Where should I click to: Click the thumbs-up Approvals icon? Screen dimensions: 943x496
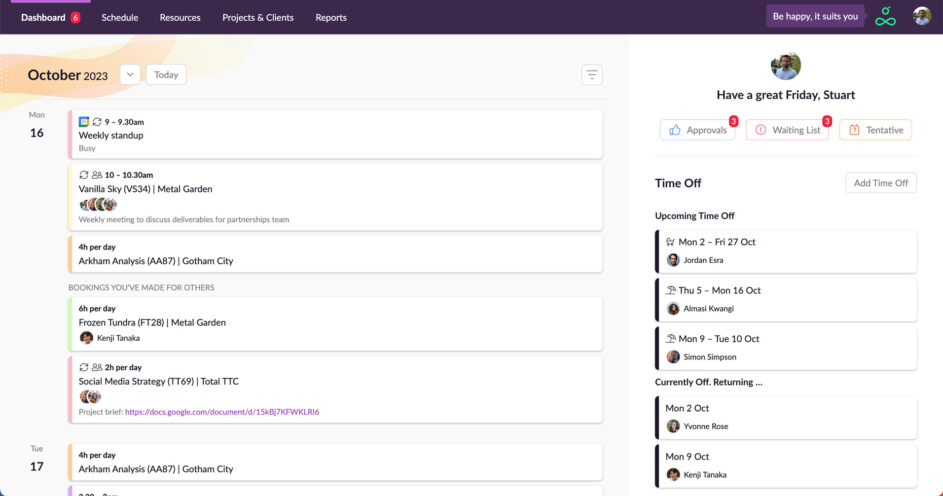pyautogui.click(x=675, y=130)
